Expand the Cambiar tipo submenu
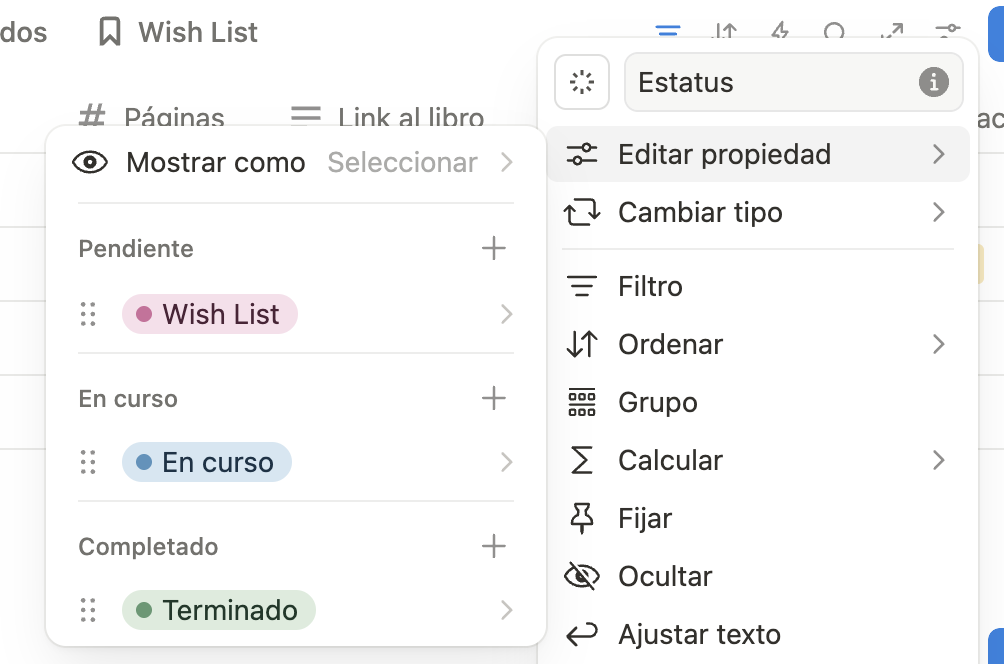Screen dimensions: 1004x664 758,213
